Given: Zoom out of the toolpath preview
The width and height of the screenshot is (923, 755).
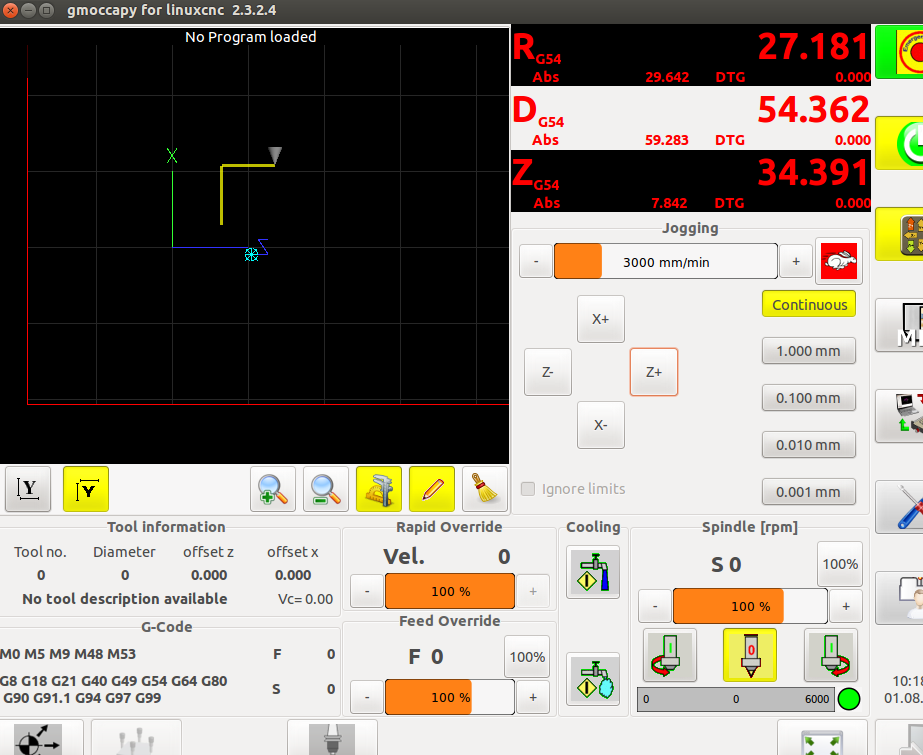Looking at the screenshot, I should click(x=326, y=489).
